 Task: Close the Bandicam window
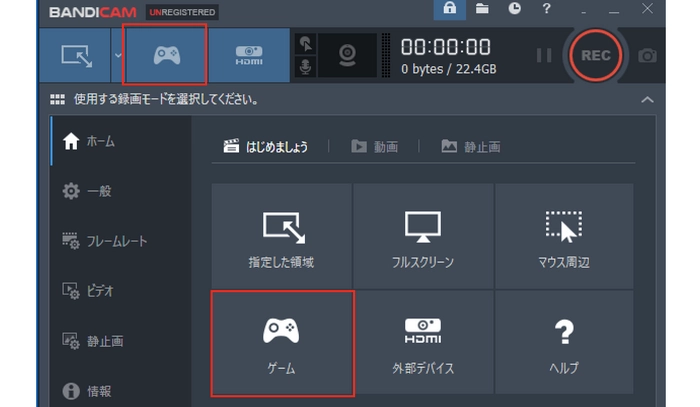click(647, 8)
